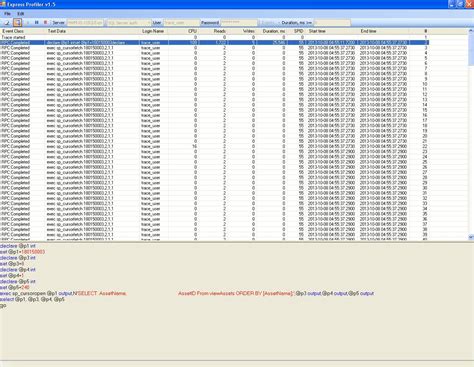Screen dimensions: 474x367
Task: Click the Server address input field
Action: pos(85,23)
